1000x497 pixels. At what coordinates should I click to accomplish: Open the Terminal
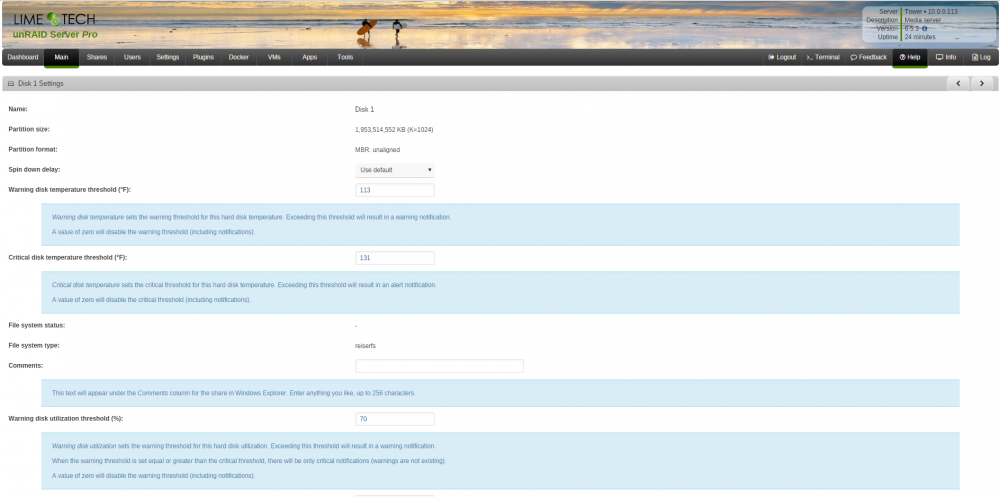click(823, 57)
